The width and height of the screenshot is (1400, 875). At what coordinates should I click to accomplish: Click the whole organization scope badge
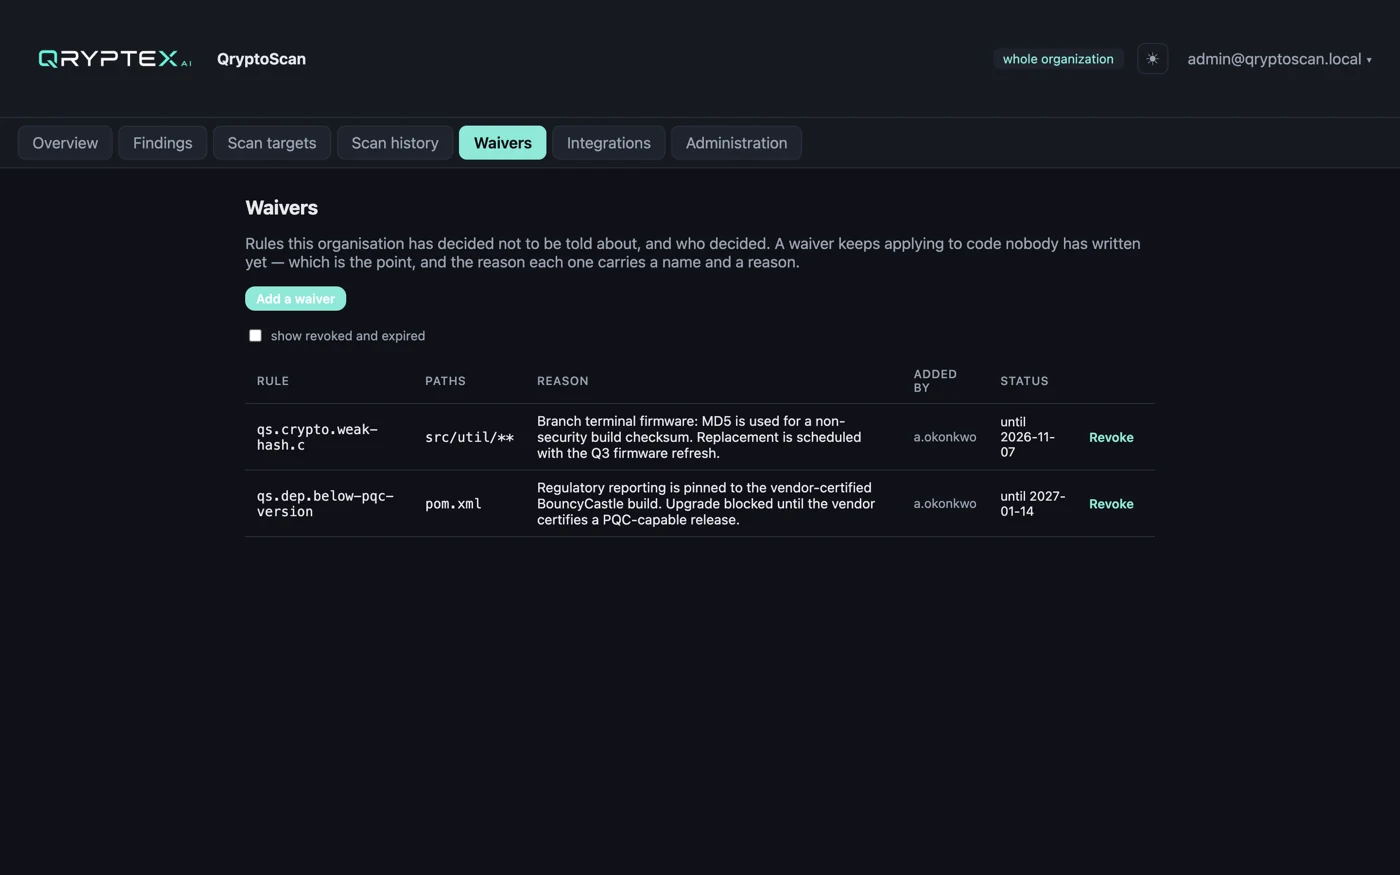tap(1058, 59)
